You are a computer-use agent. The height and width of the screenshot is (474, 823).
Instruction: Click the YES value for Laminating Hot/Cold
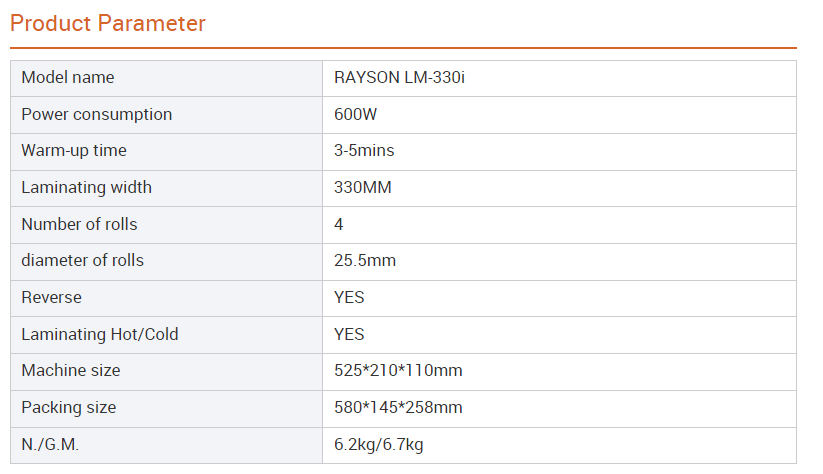click(x=349, y=334)
